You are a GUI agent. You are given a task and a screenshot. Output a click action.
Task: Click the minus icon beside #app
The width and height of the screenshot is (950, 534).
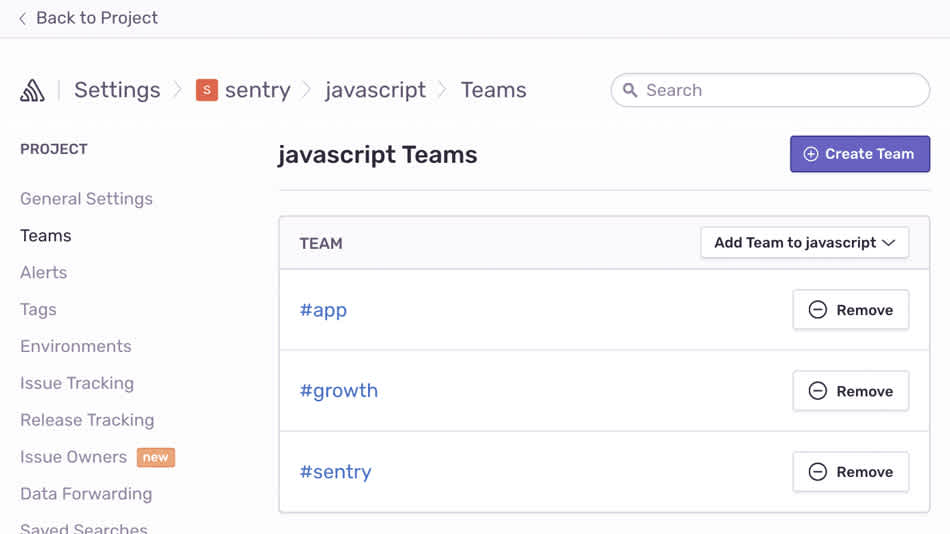point(817,310)
